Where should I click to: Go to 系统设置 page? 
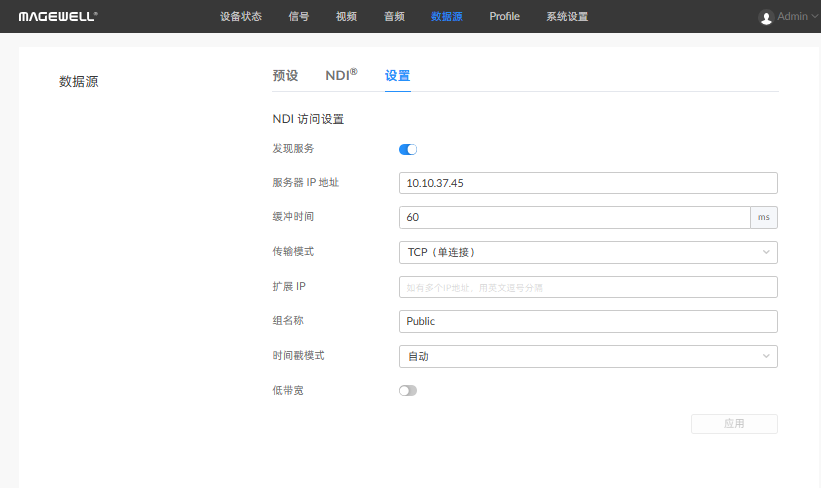click(567, 17)
